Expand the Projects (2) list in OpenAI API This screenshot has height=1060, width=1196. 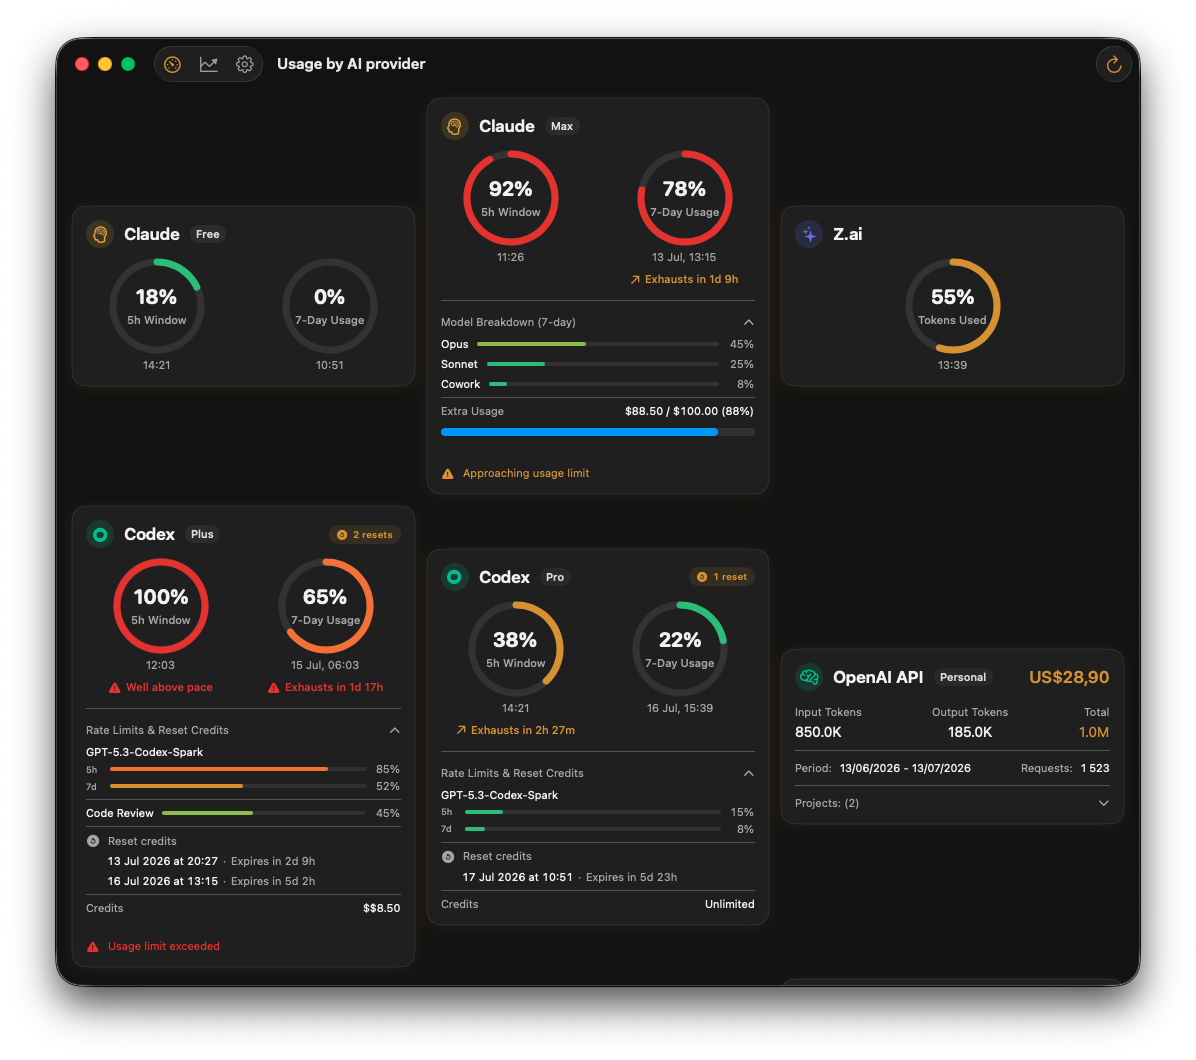(1103, 803)
